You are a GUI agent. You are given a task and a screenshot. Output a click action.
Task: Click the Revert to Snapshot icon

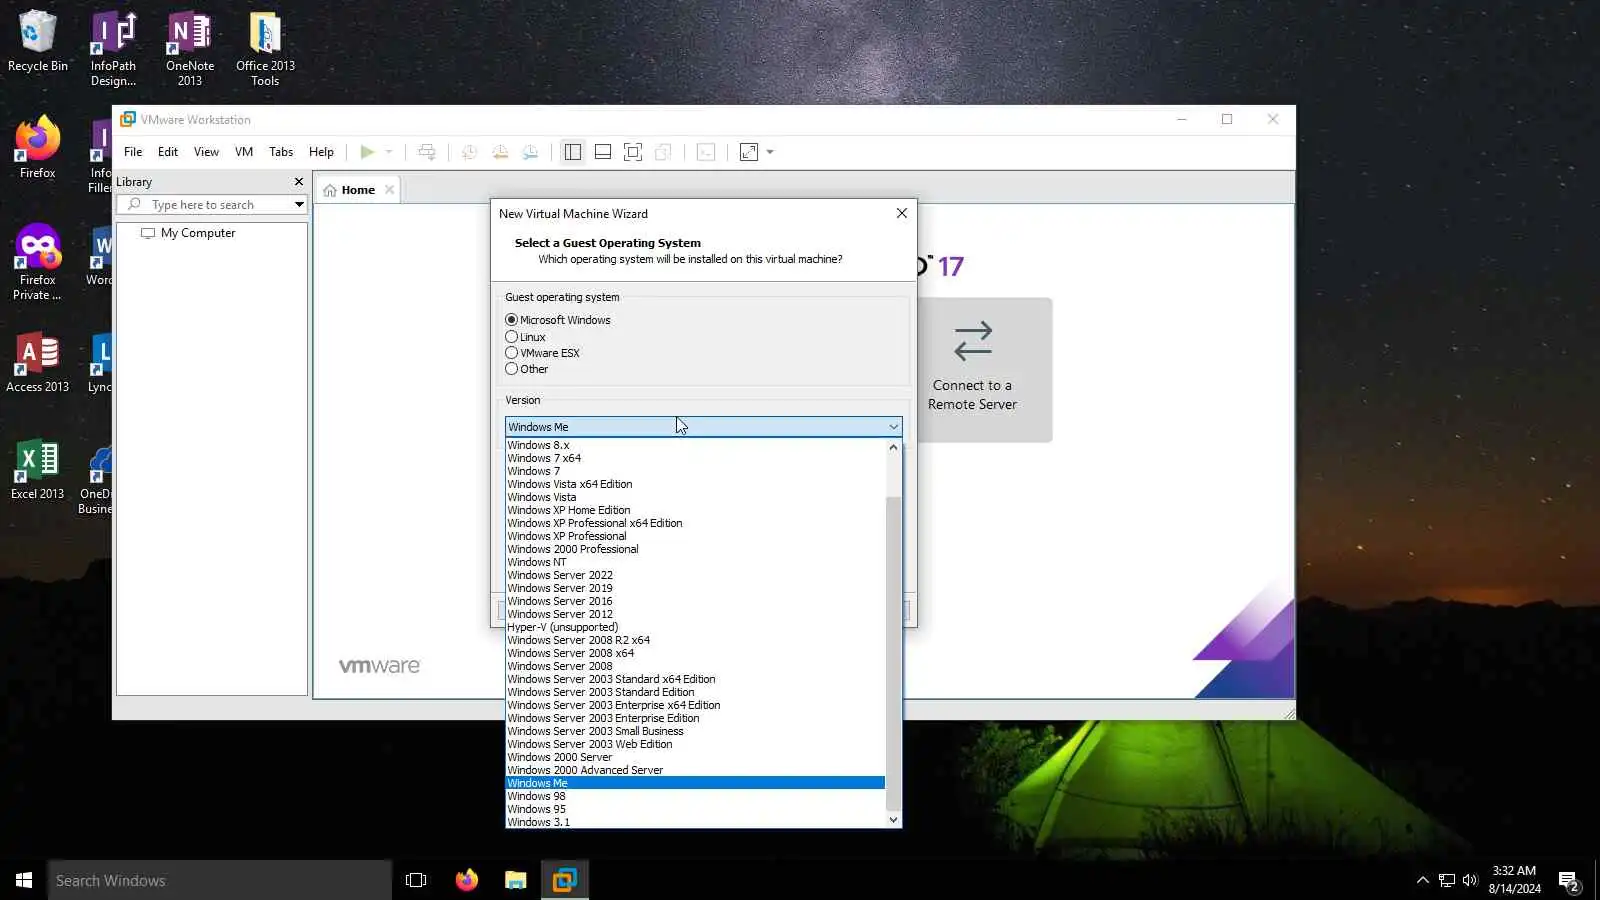point(500,152)
